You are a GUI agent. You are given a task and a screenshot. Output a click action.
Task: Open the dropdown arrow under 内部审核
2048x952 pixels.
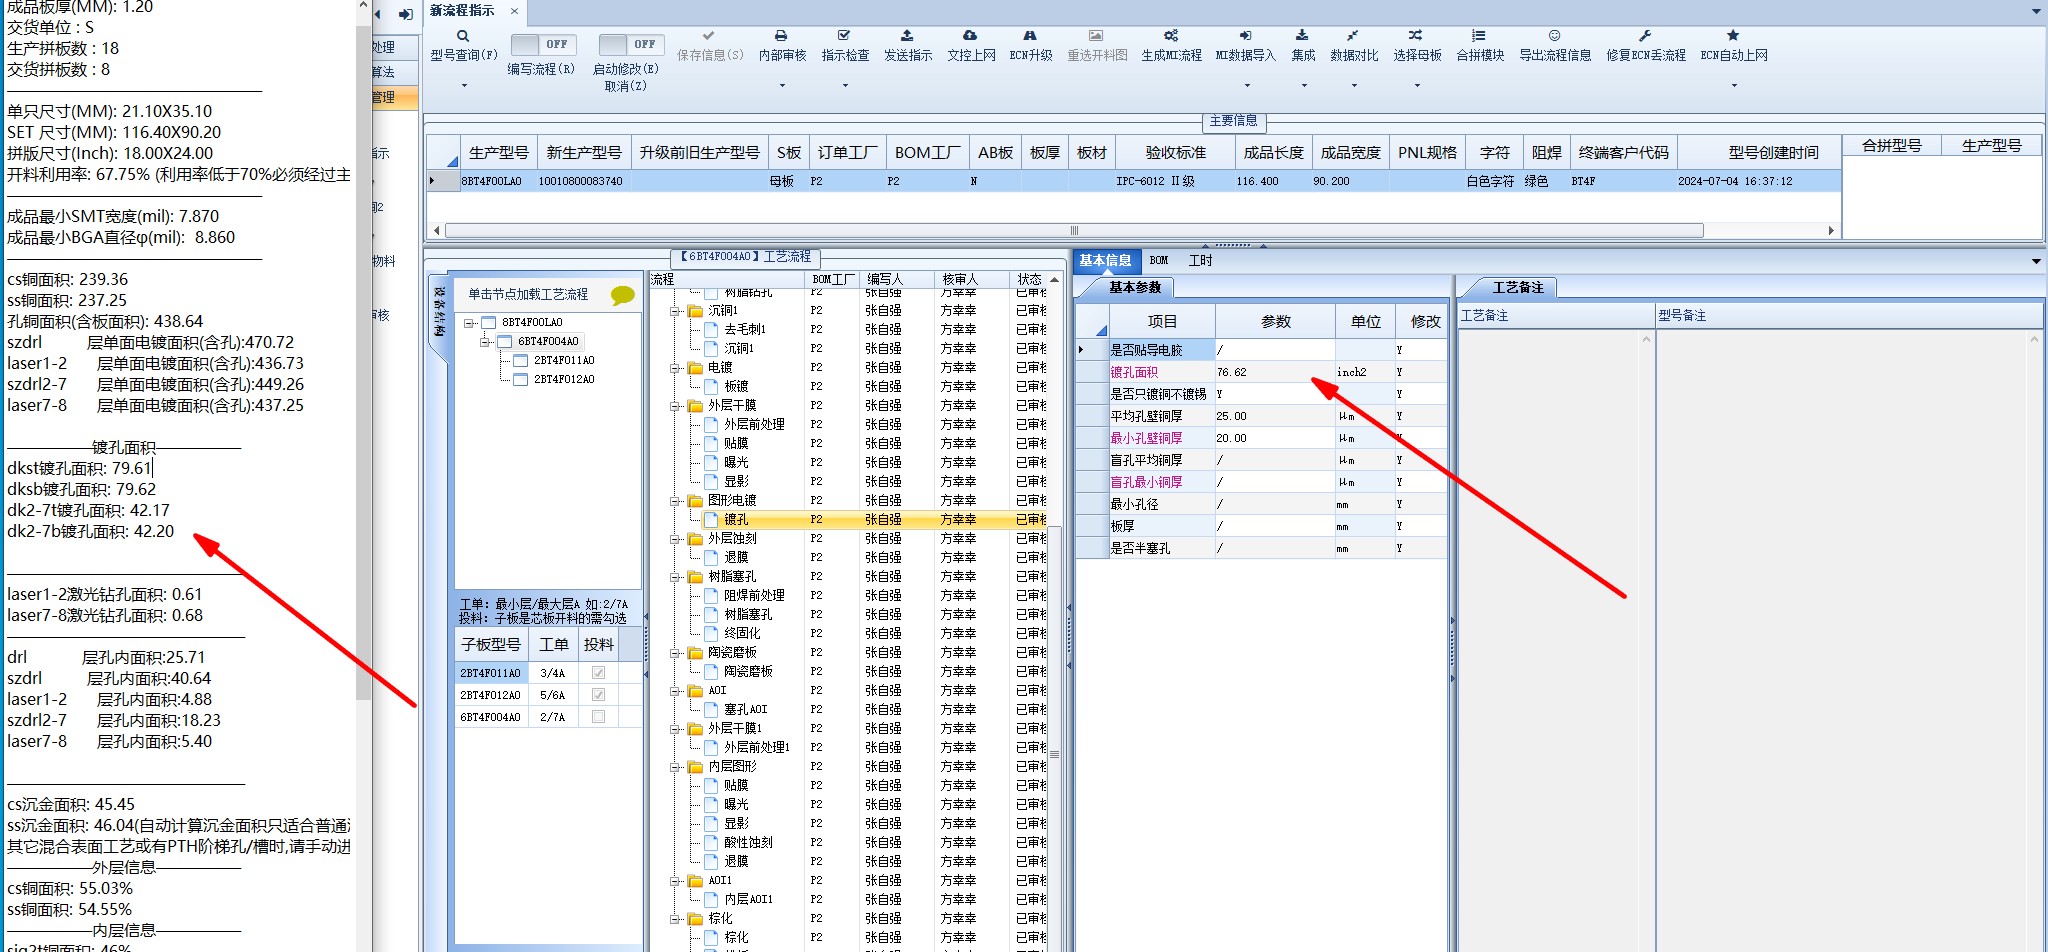[781, 86]
